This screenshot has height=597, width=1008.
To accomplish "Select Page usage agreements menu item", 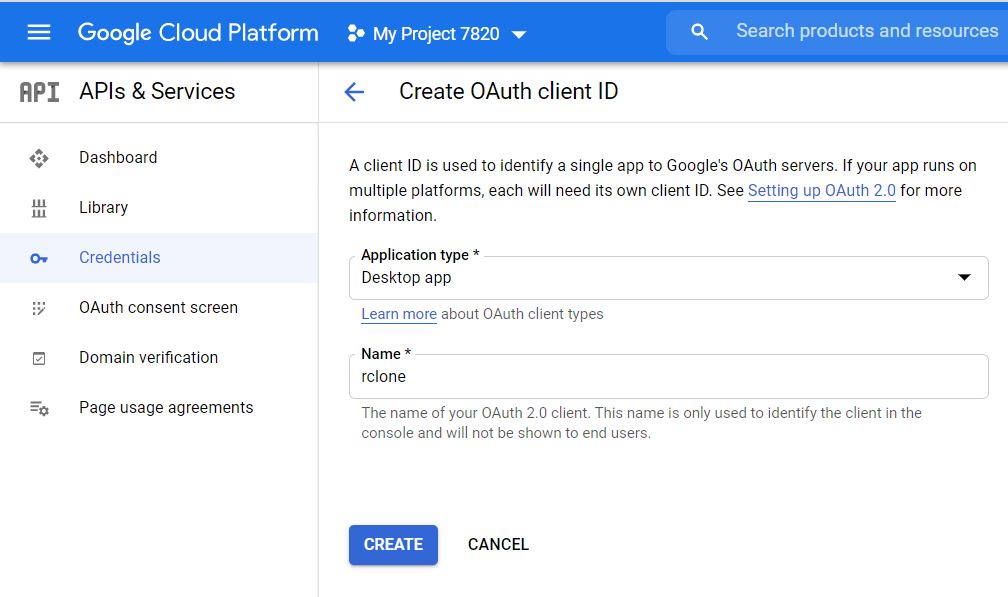I will 166,408.
